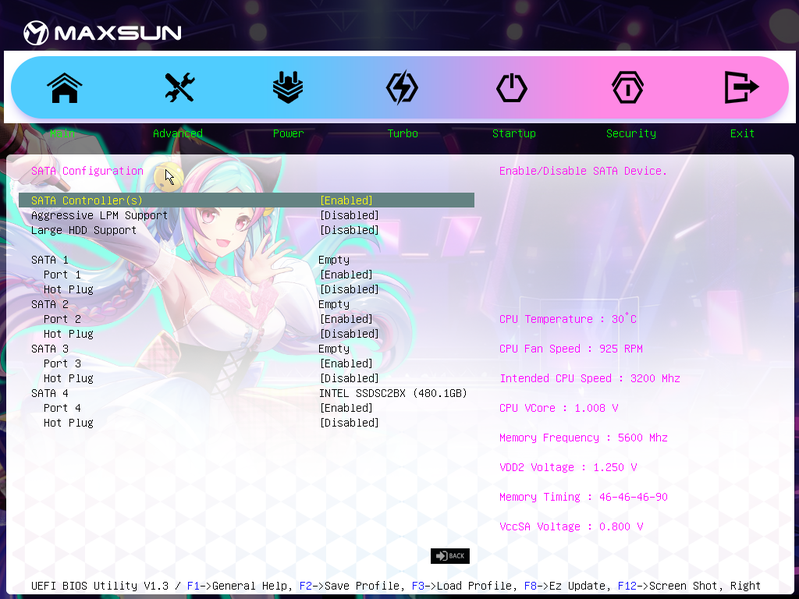Click the SATA 4 label

tap(49, 393)
